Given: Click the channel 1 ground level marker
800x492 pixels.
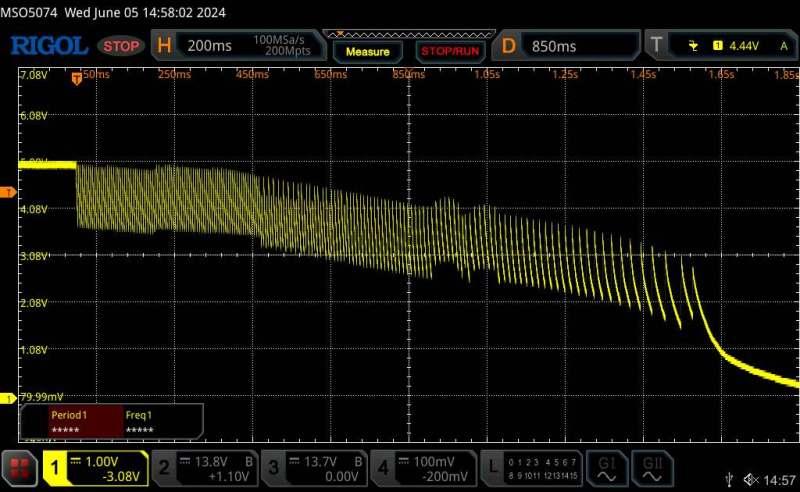Looking at the screenshot, I should (8, 397).
